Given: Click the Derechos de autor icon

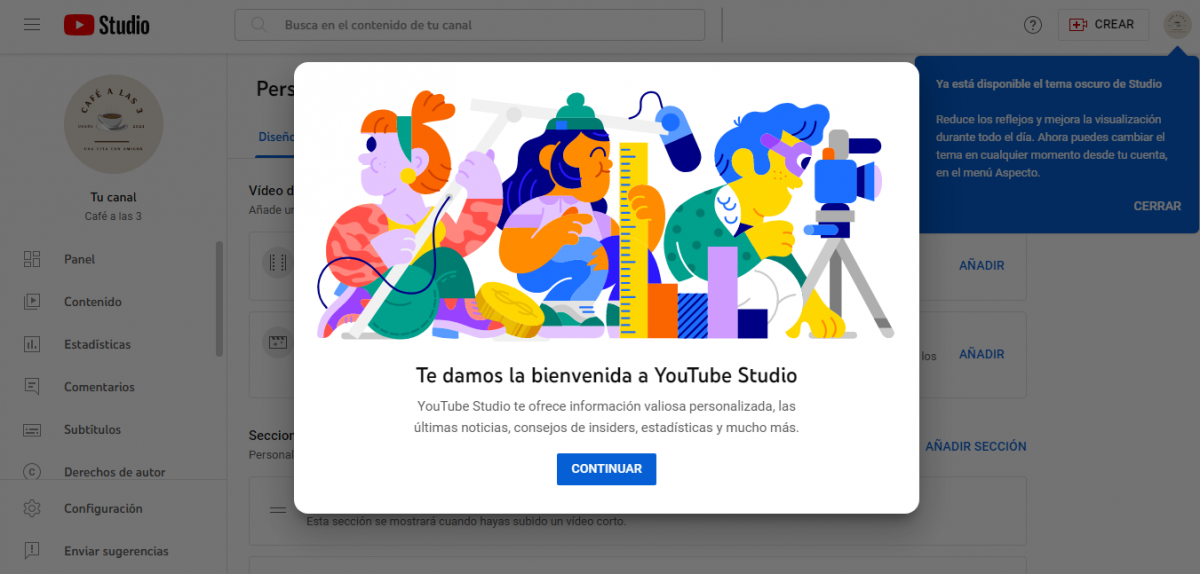Looking at the screenshot, I should pyautogui.click(x=32, y=472).
